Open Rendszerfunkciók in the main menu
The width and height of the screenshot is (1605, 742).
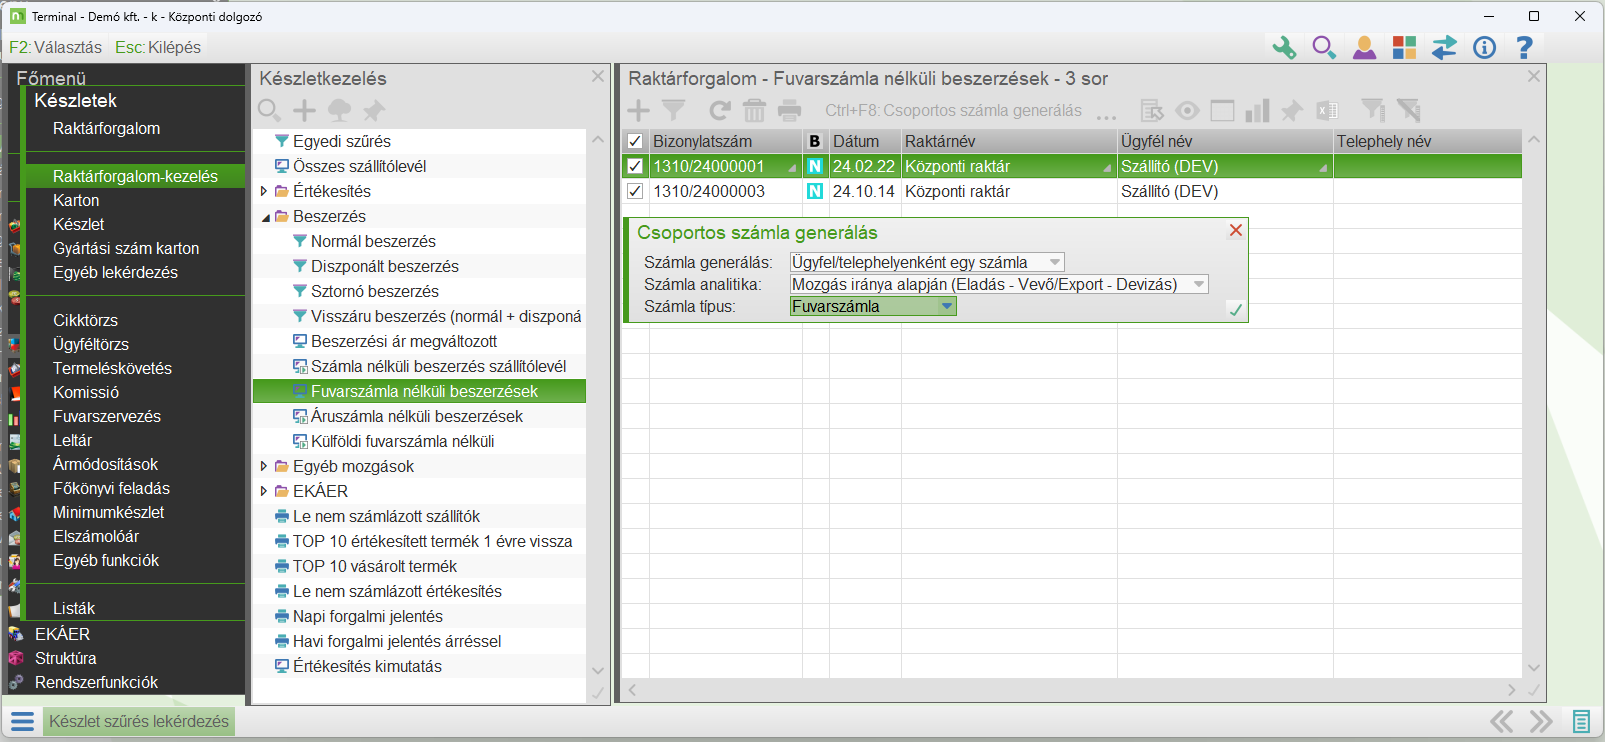96,682
